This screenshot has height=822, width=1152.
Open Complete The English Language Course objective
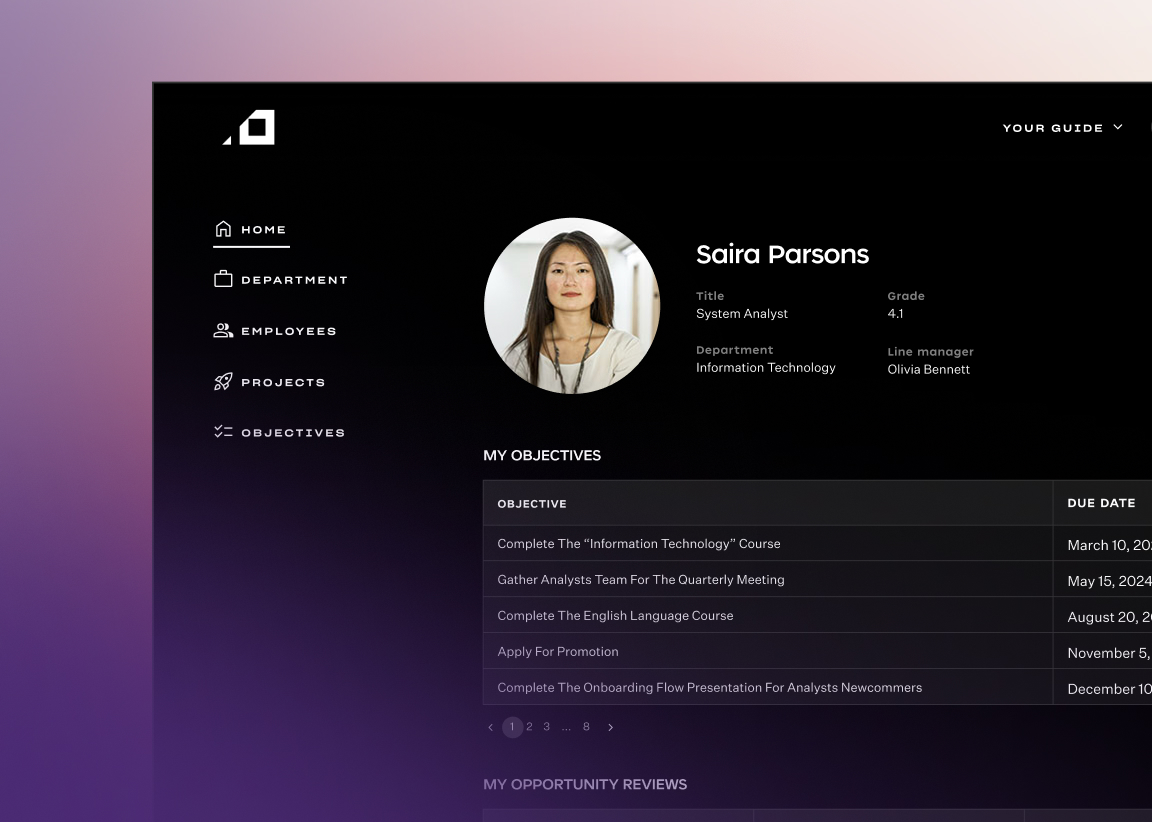click(x=615, y=615)
